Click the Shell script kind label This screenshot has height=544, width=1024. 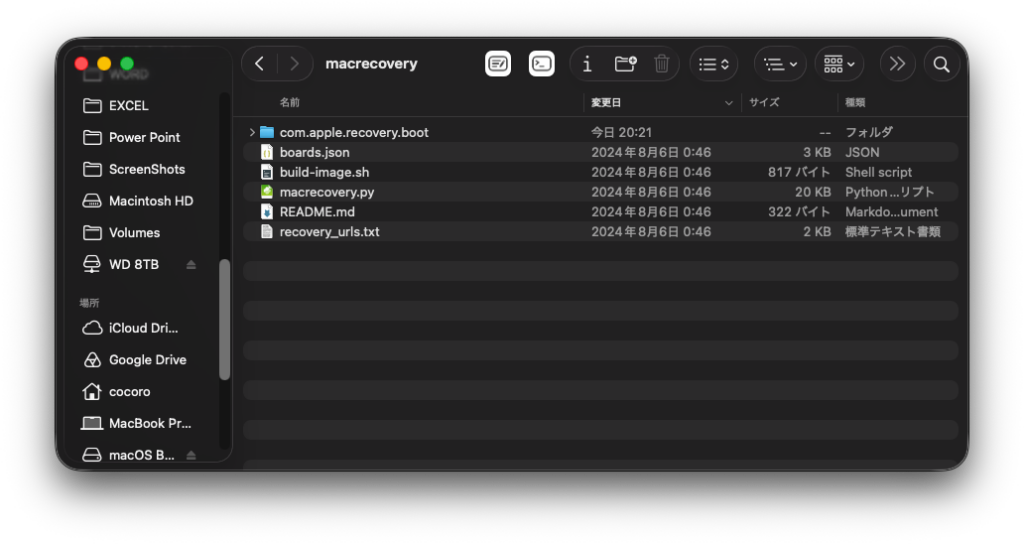pyautogui.click(x=878, y=172)
